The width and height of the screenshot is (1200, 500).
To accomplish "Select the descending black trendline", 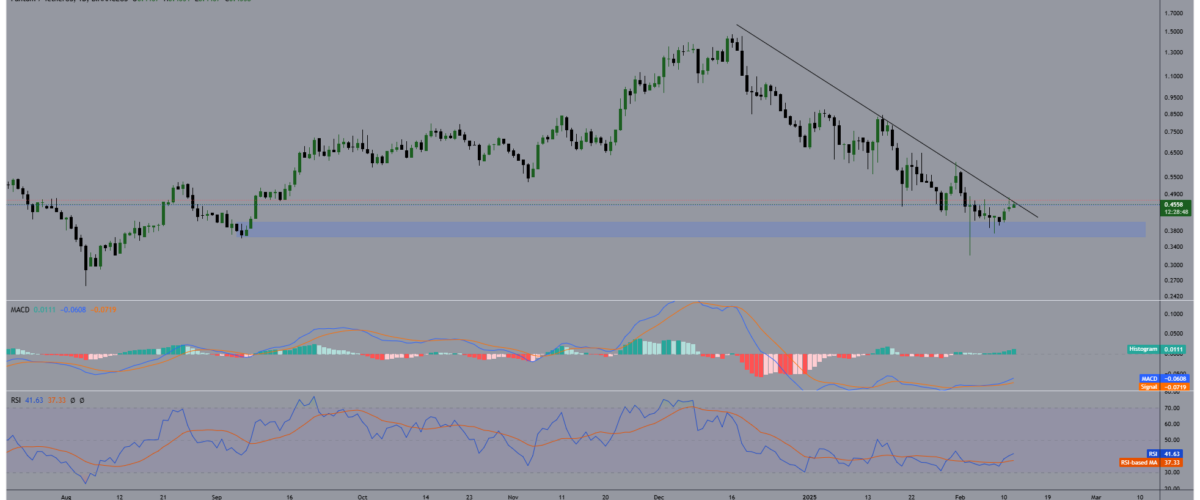I will pyautogui.click(x=880, y=120).
